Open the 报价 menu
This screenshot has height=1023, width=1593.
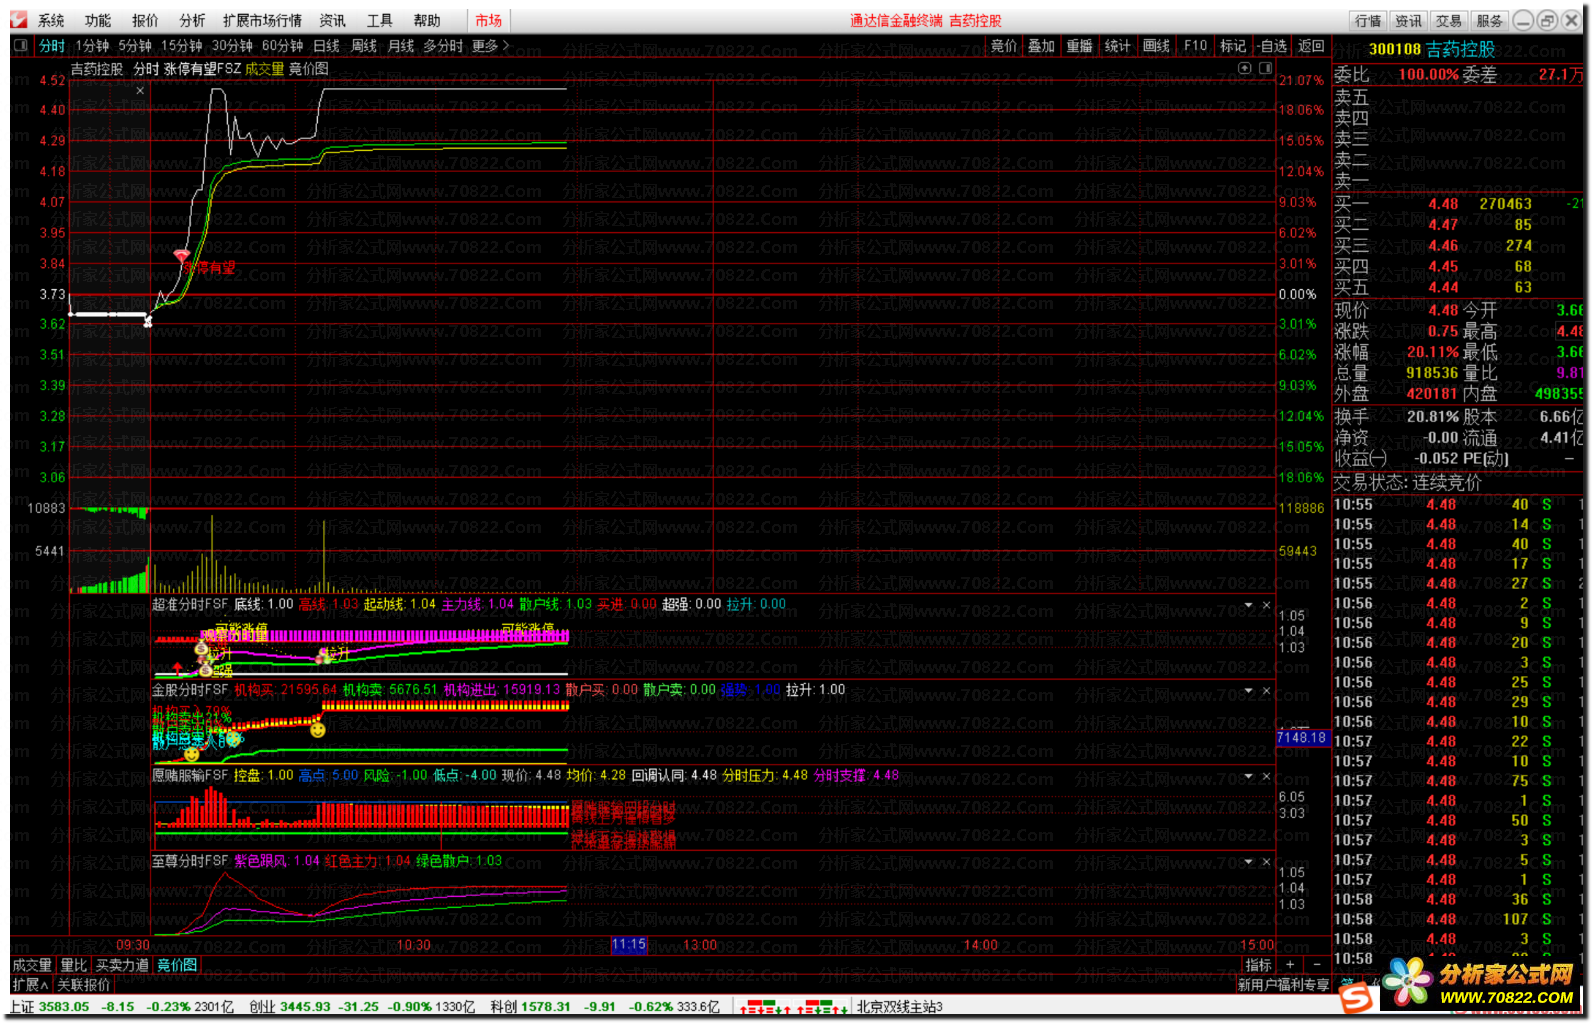pos(145,21)
